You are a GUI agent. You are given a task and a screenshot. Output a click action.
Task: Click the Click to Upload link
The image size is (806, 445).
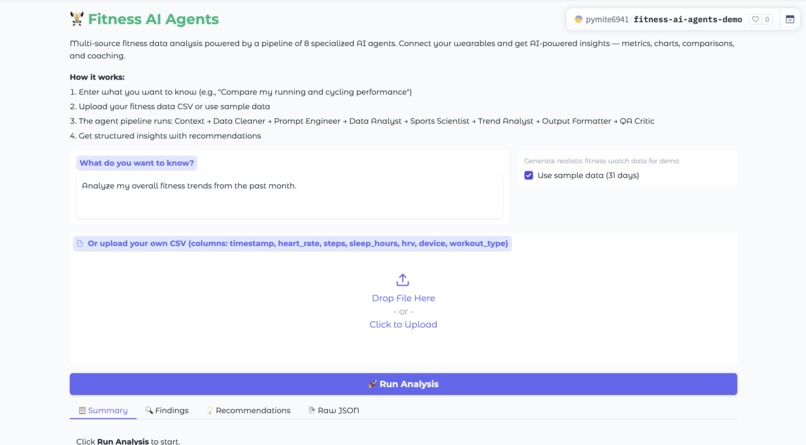click(403, 324)
